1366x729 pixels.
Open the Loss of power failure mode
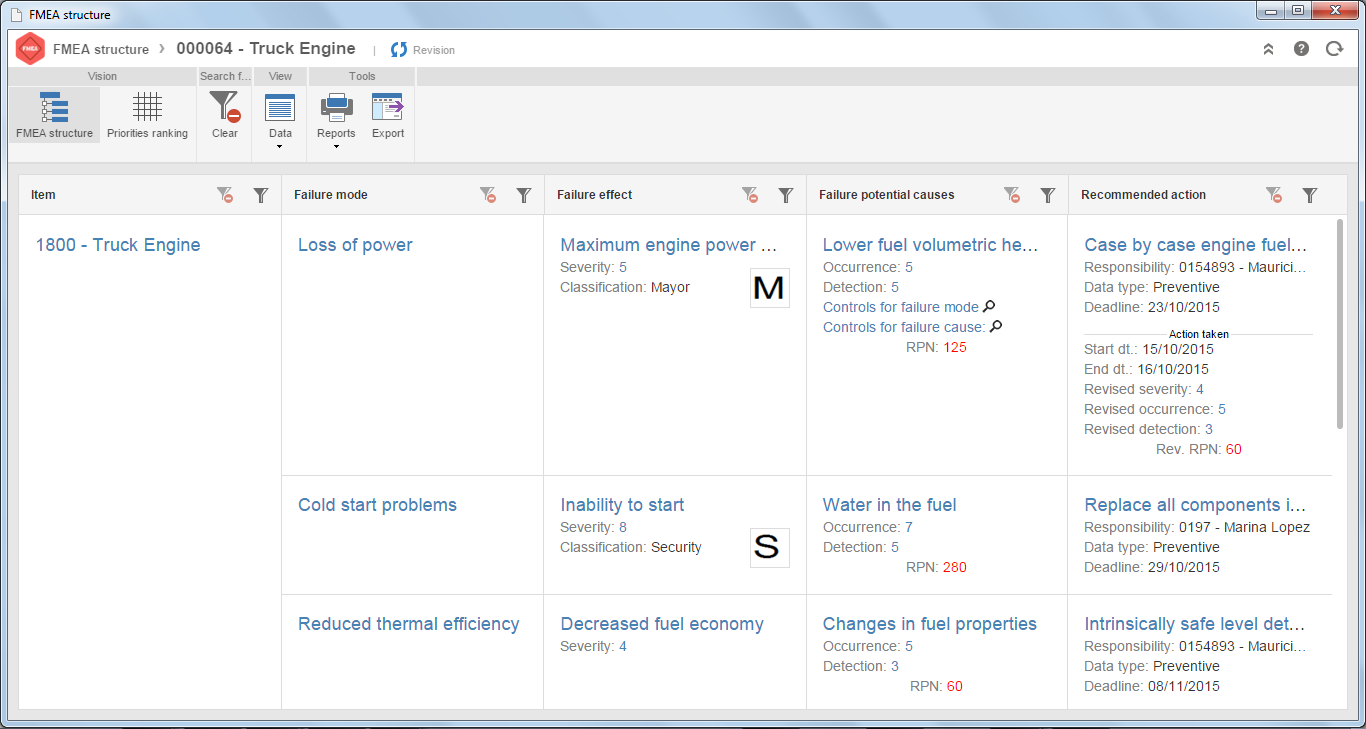tap(355, 245)
